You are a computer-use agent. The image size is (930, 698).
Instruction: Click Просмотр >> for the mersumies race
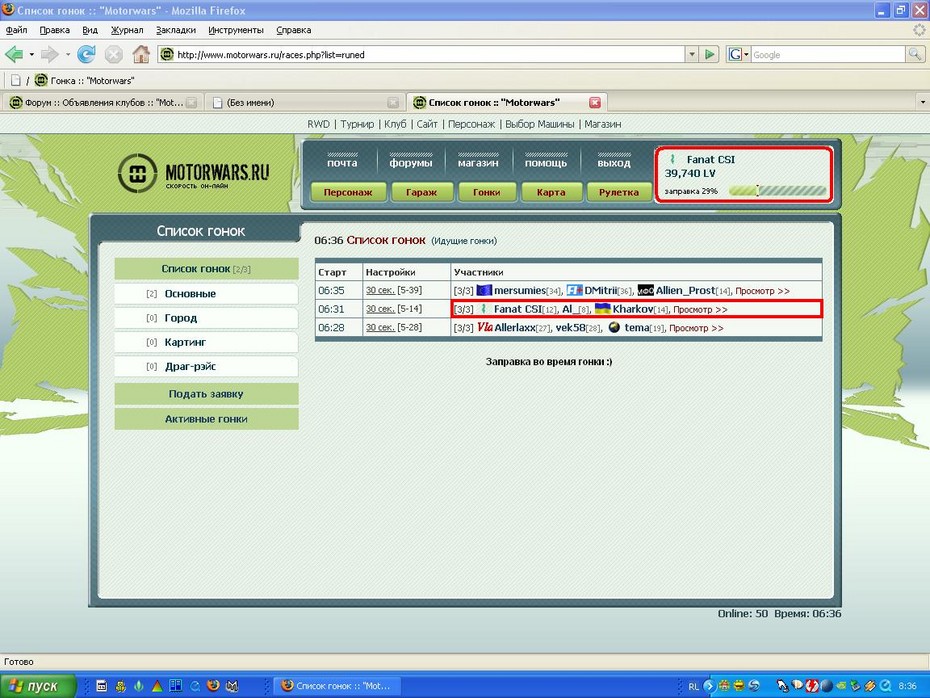tap(762, 291)
